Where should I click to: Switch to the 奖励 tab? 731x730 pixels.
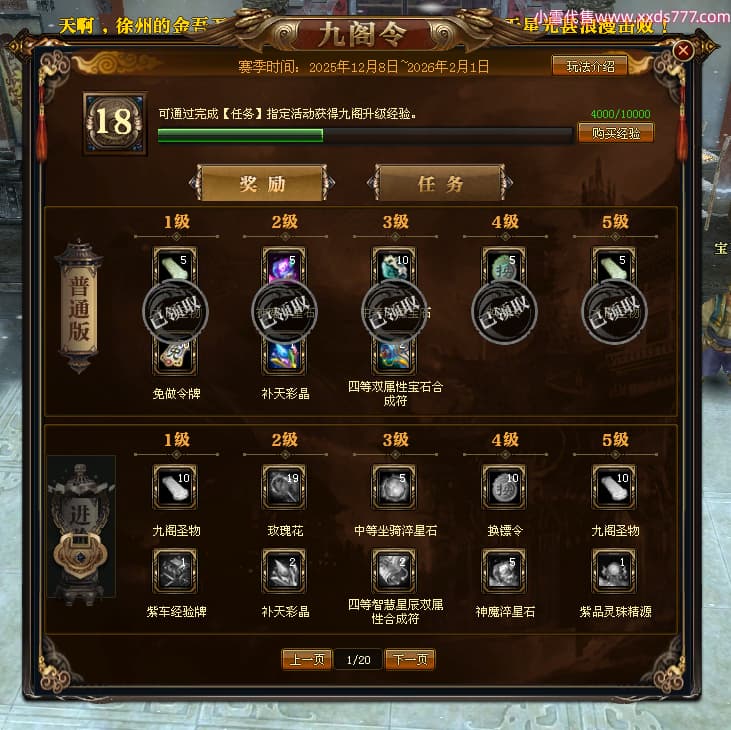click(262, 183)
